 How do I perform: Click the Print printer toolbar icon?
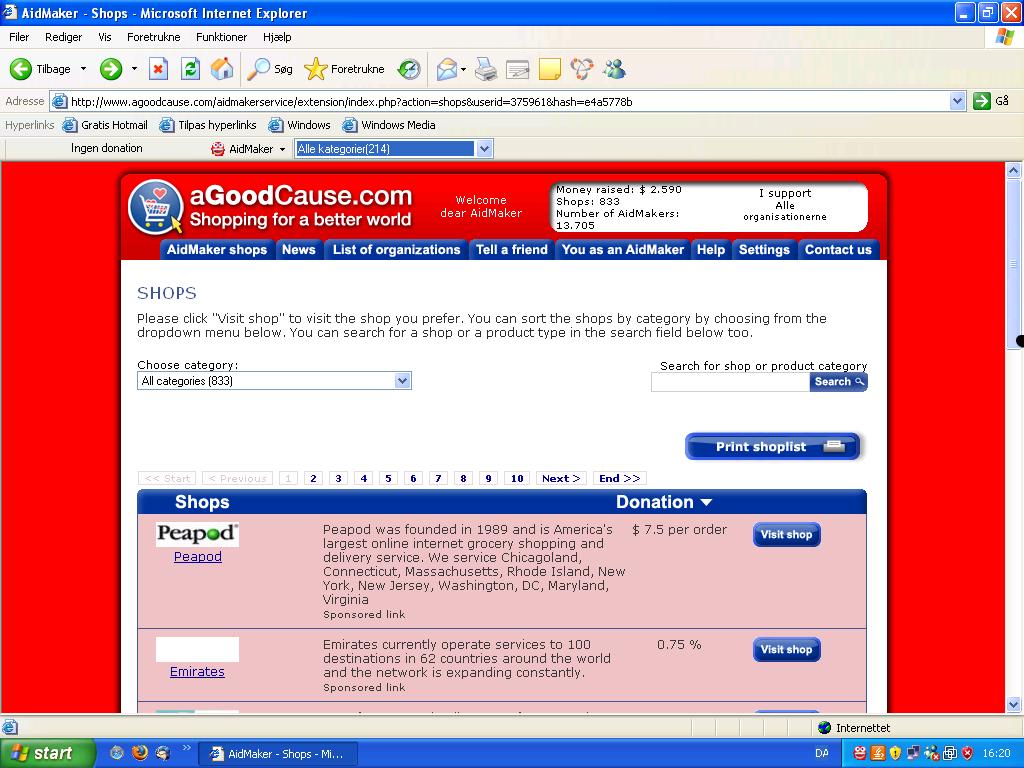coord(486,69)
